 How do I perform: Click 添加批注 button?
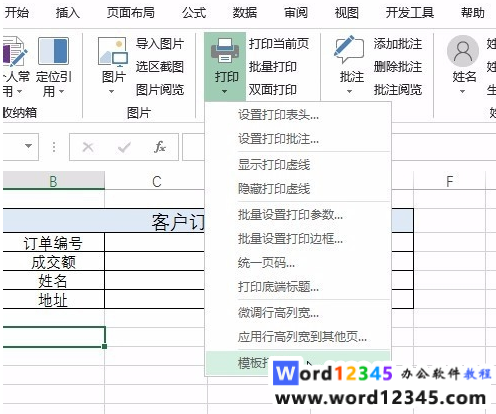click(x=398, y=44)
